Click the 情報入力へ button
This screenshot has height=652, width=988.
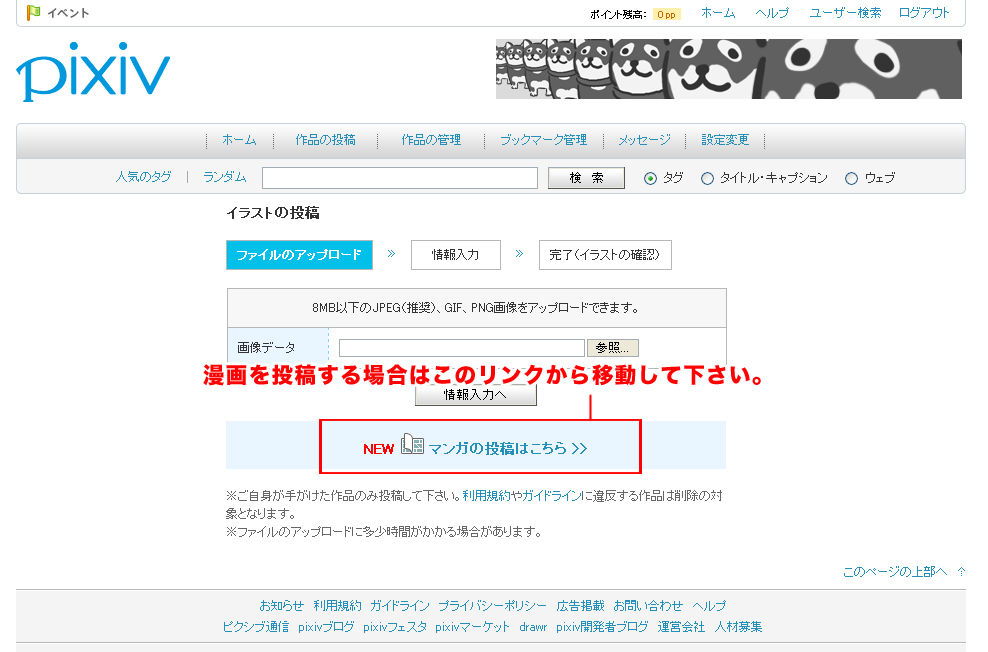(x=476, y=395)
